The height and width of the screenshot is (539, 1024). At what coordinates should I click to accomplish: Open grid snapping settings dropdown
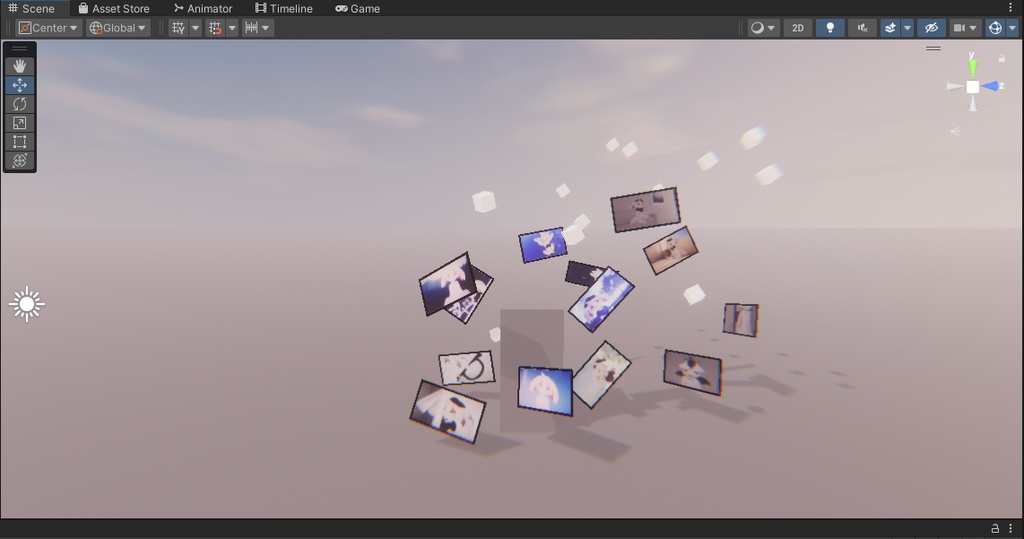[232, 28]
